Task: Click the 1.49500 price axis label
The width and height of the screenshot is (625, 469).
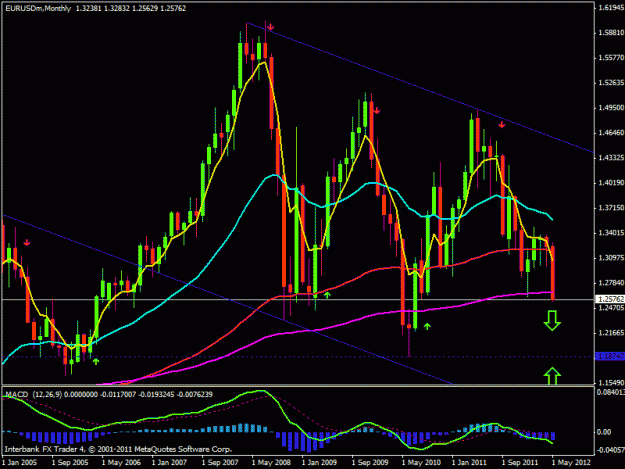Action: tap(611, 108)
